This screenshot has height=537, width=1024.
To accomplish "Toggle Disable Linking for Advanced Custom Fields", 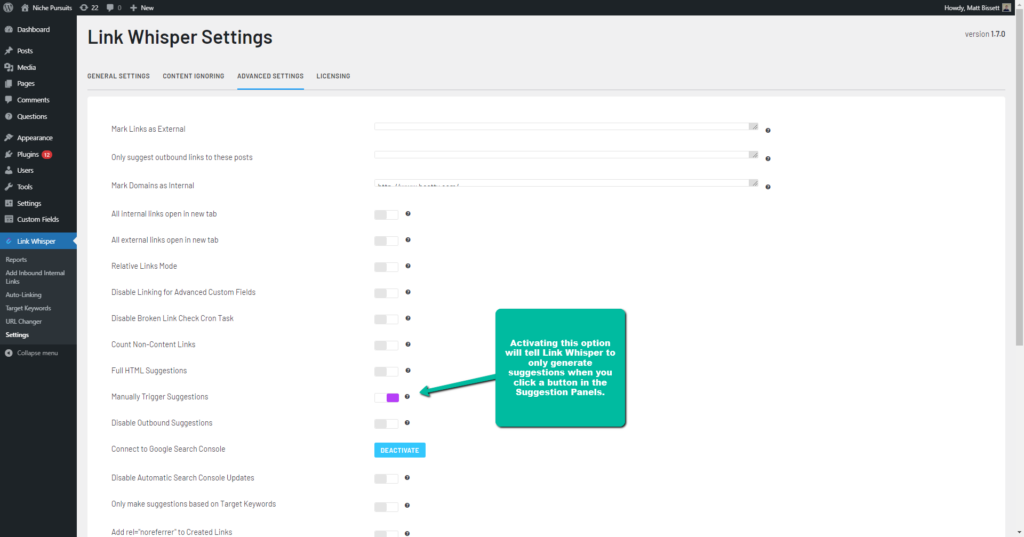I will pyautogui.click(x=386, y=293).
